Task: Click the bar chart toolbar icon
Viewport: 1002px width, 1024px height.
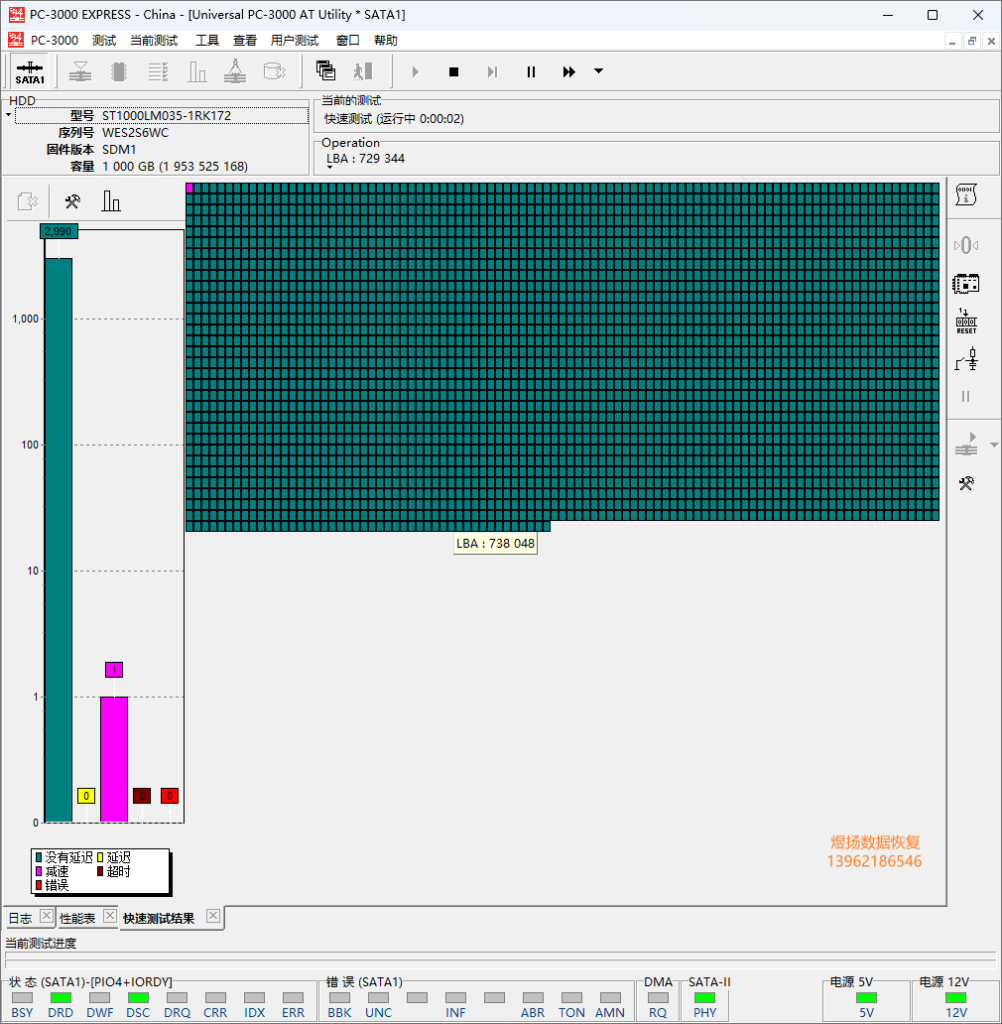Action: click(197, 71)
